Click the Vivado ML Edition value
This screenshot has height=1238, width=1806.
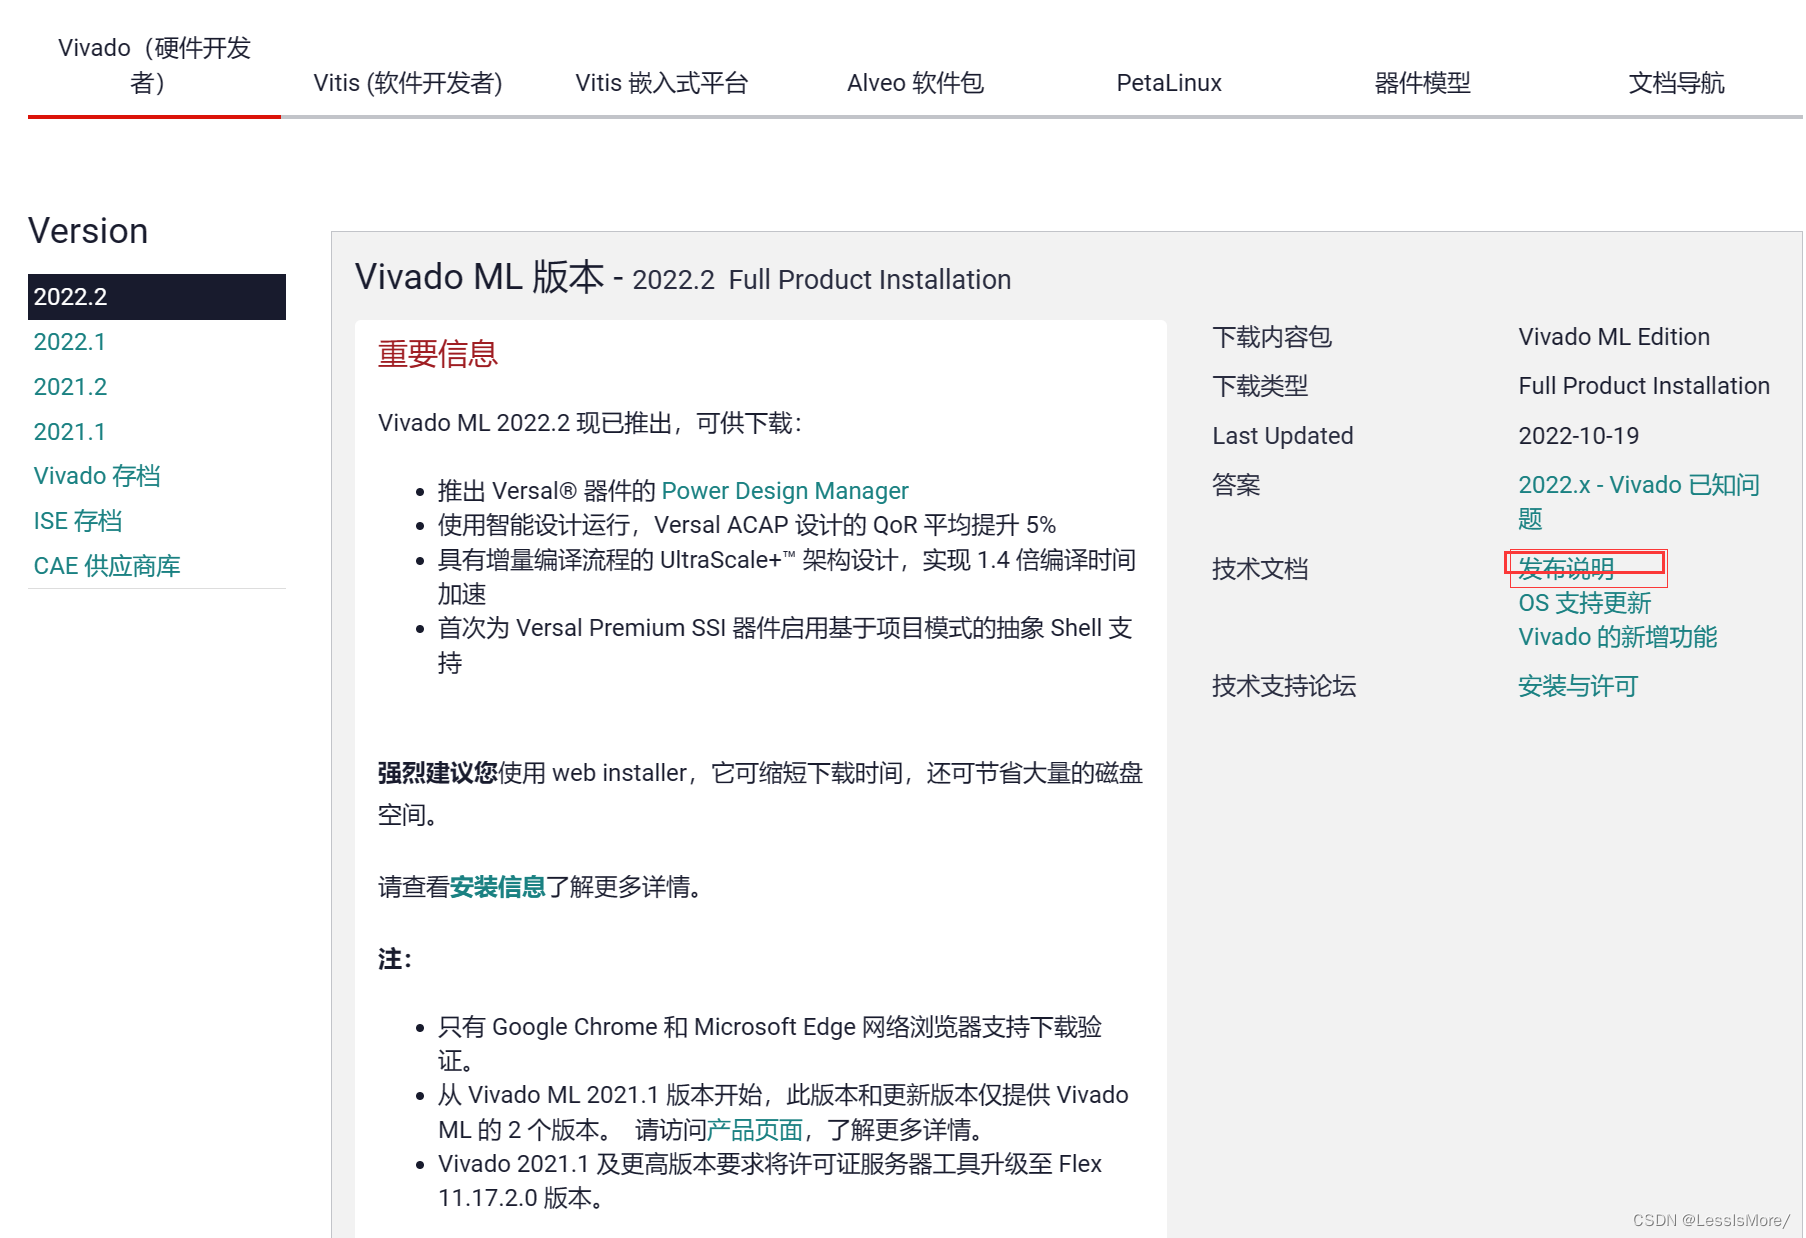coord(1614,337)
